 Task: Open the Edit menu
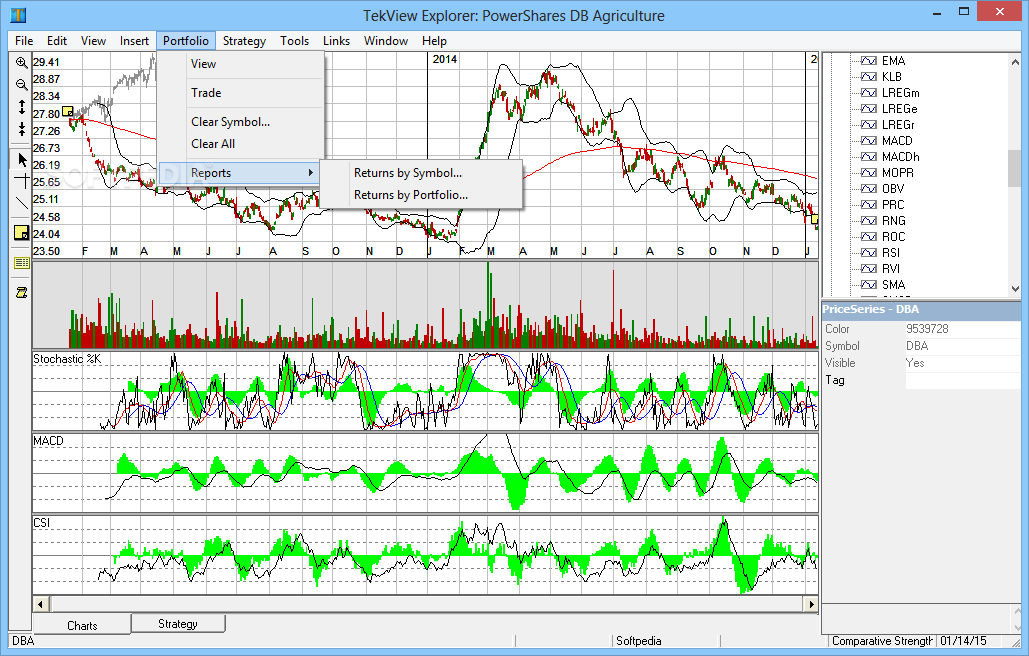(x=56, y=41)
